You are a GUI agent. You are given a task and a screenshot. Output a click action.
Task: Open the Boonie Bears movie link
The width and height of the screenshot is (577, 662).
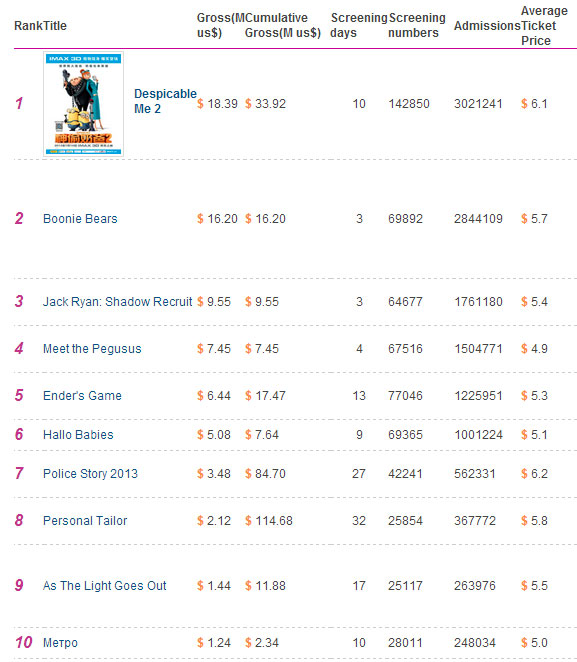click(x=80, y=219)
